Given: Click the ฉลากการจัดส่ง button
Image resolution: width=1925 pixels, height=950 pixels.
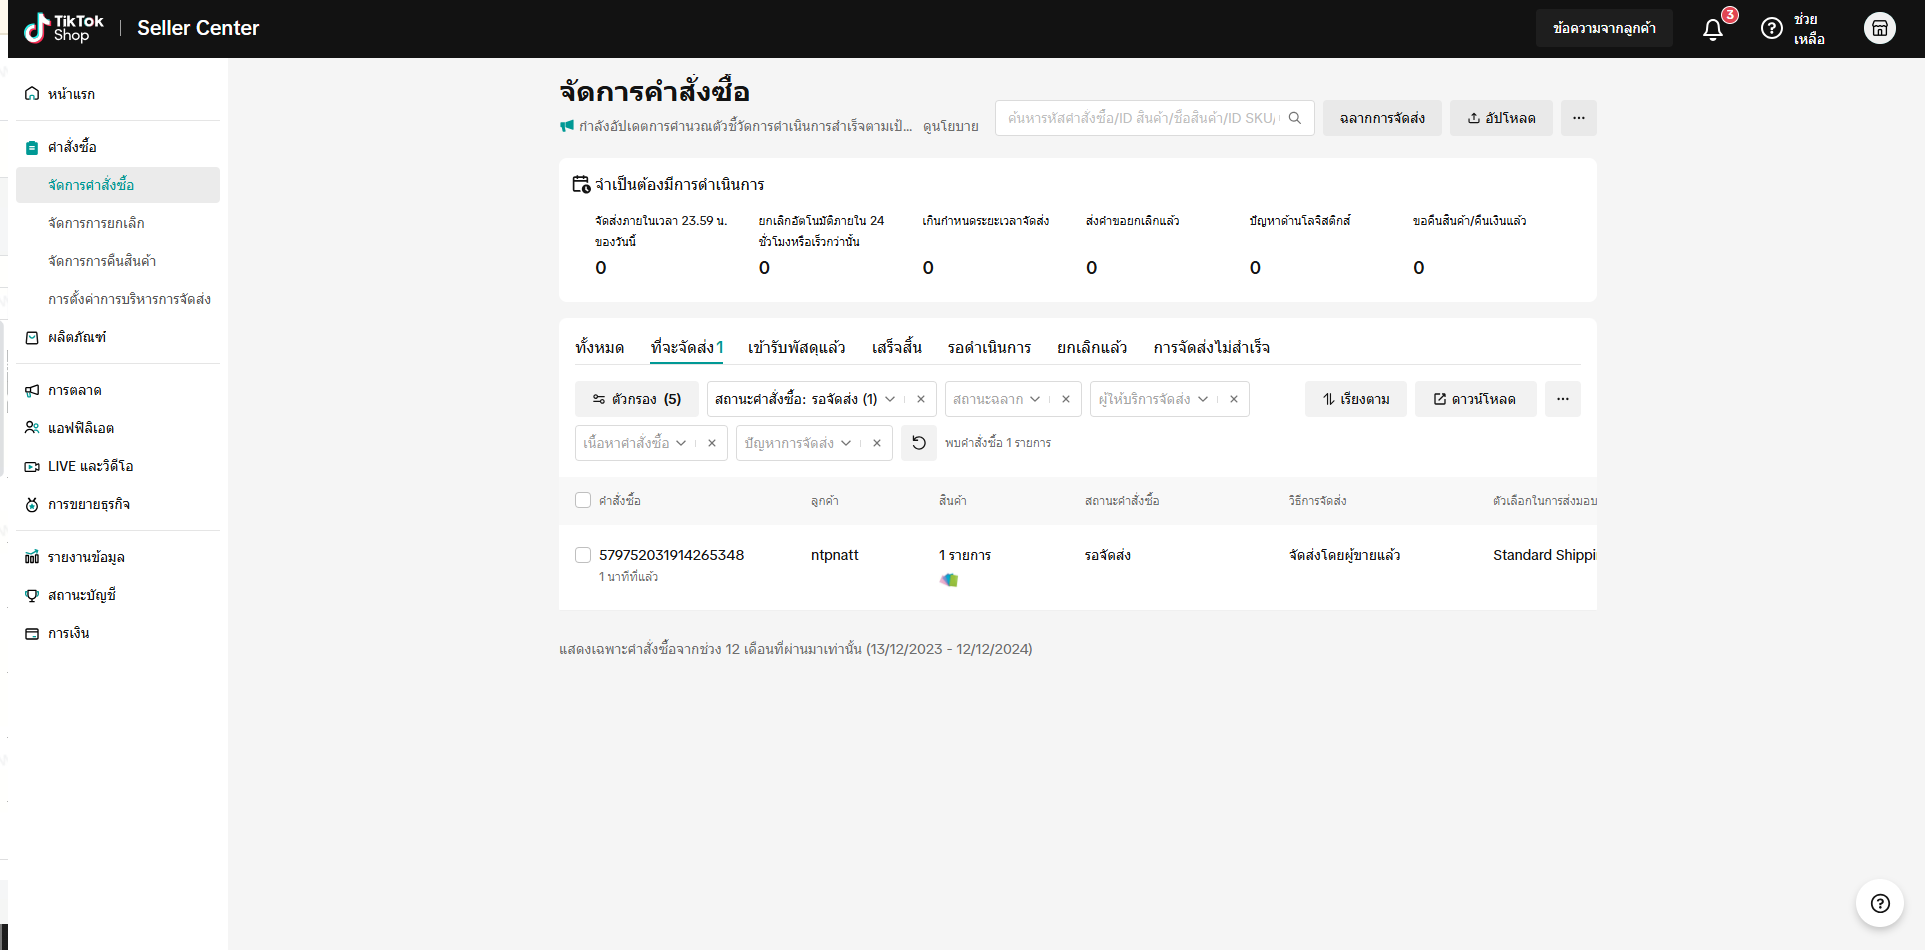Looking at the screenshot, I should pos(1381,118).
